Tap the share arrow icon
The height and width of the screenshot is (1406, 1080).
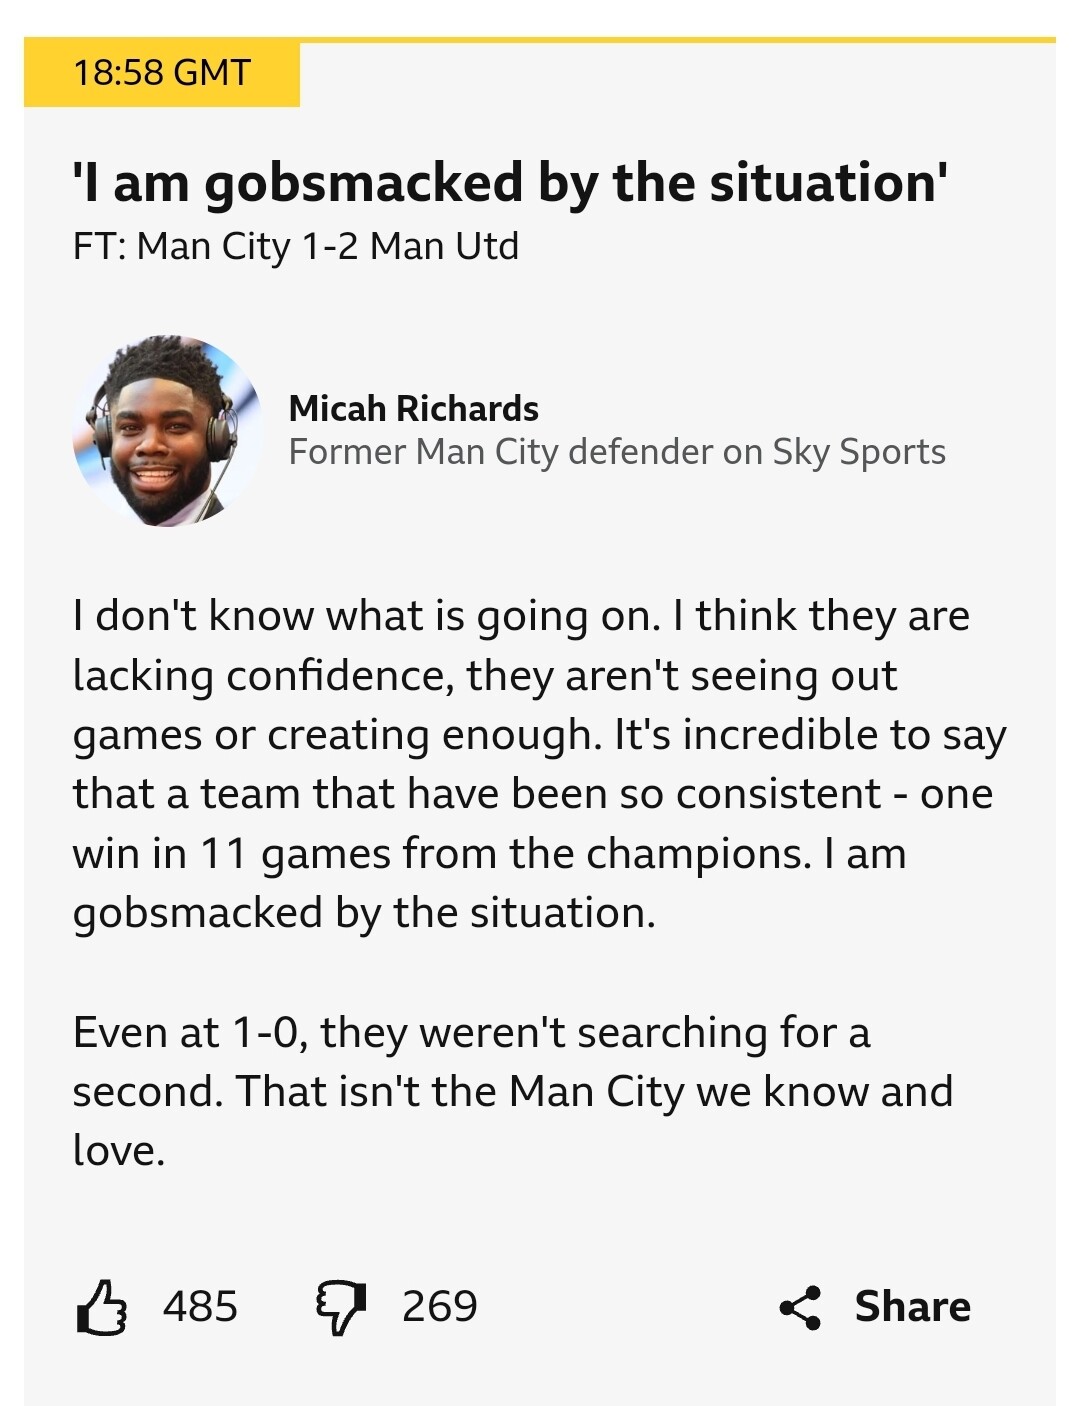coord(800,1307)
